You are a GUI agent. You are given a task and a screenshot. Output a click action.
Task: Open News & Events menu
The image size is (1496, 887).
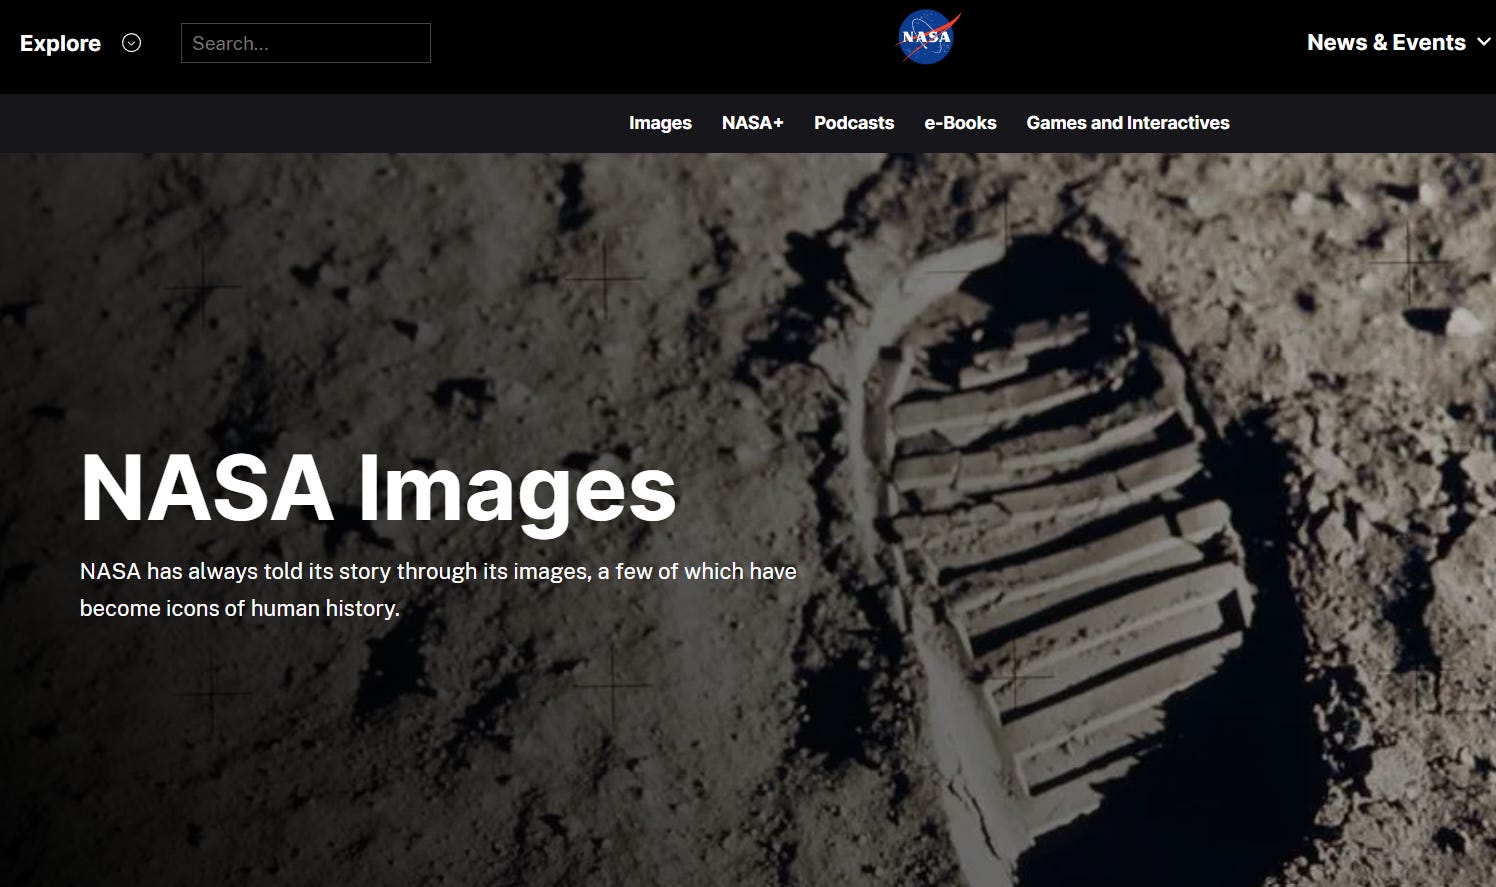(x=1386, y=42)
